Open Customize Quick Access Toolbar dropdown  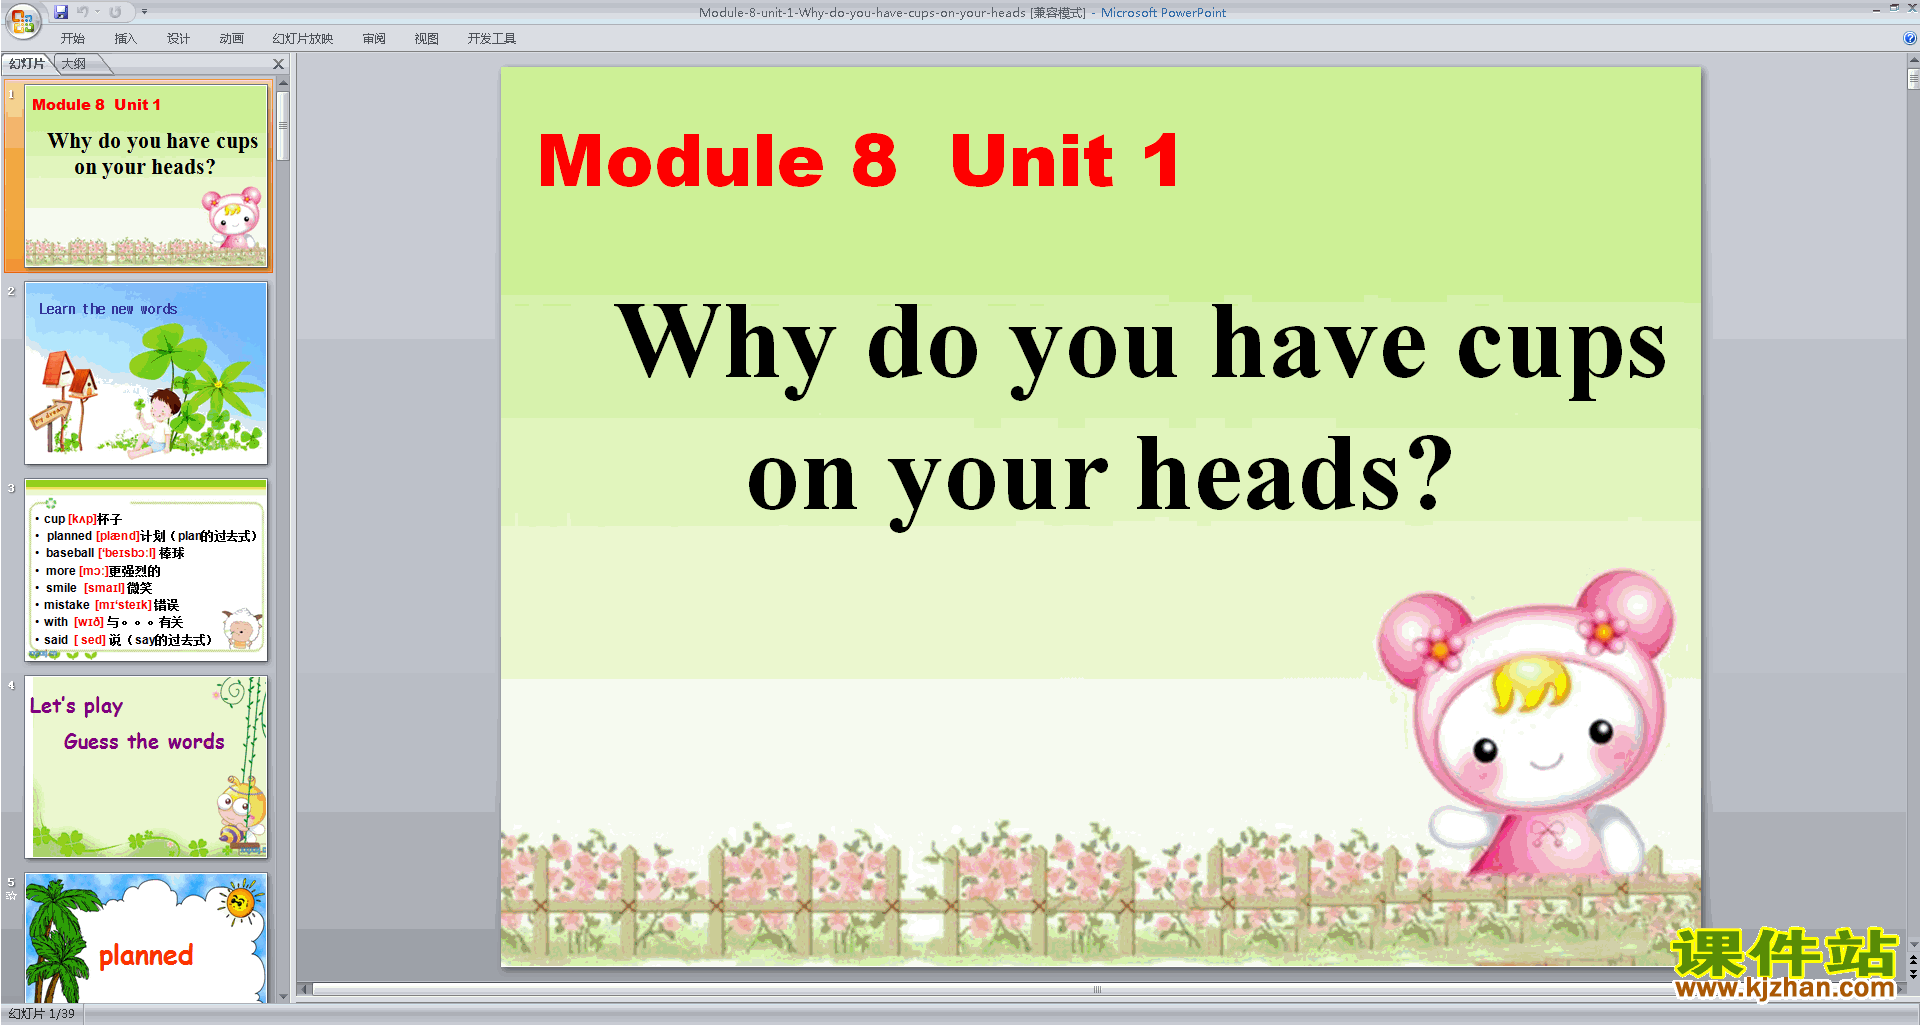[144, 12]
